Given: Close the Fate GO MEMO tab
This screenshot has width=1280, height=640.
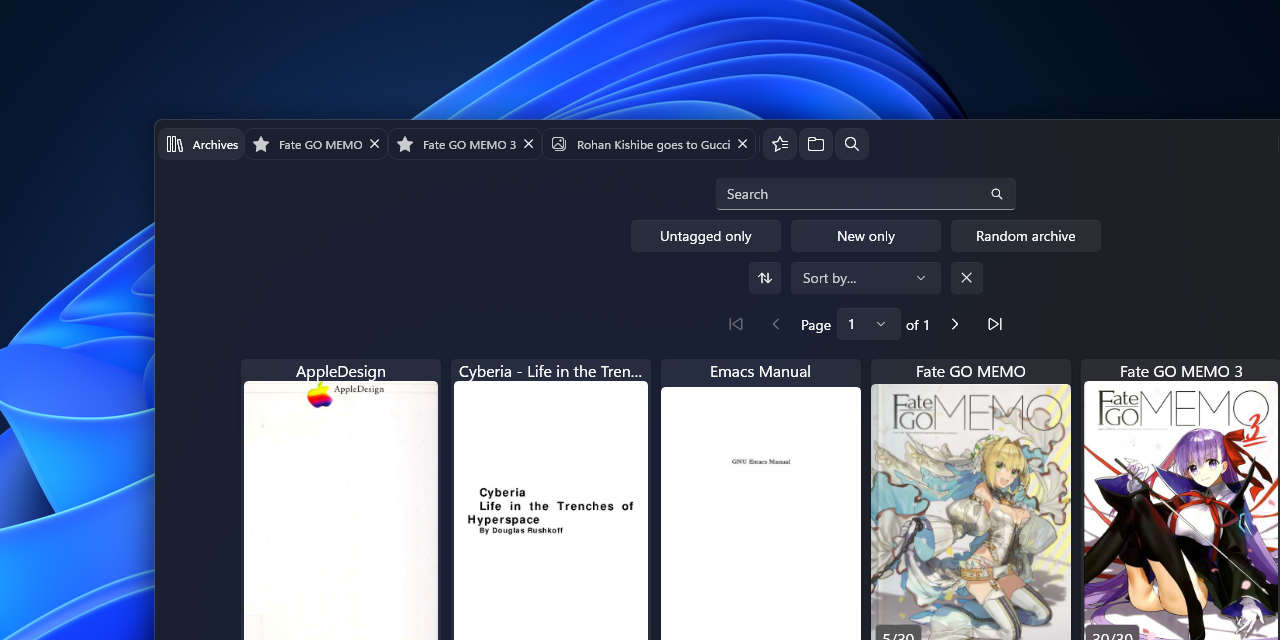Looking at the screenshot, I should coord(374,144).
